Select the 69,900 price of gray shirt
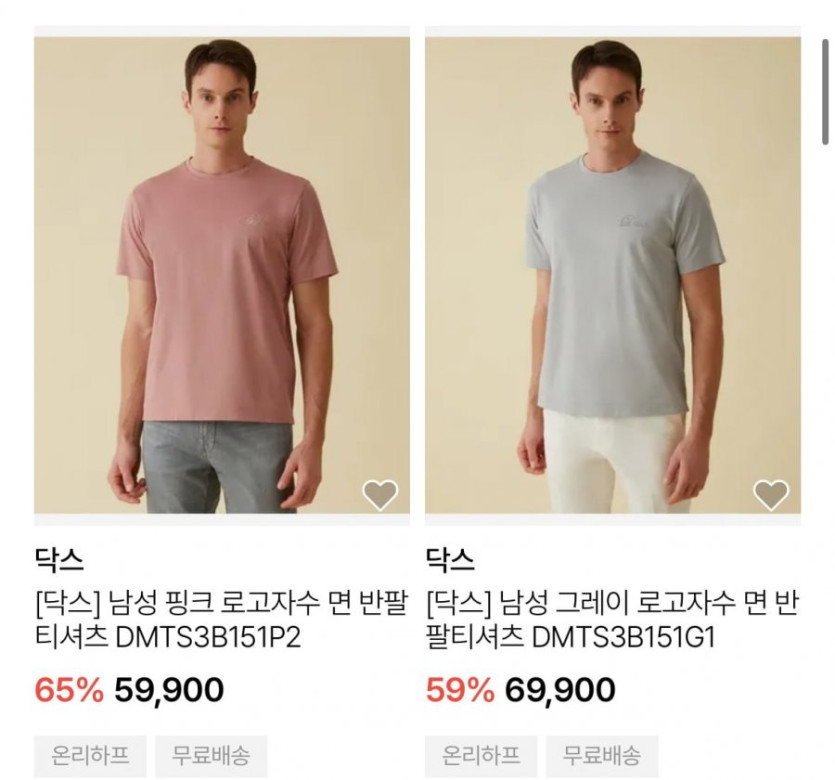Image resolution: width=835 pixels, height=780 pixels. pyautogui.click(x=560, y=690)
